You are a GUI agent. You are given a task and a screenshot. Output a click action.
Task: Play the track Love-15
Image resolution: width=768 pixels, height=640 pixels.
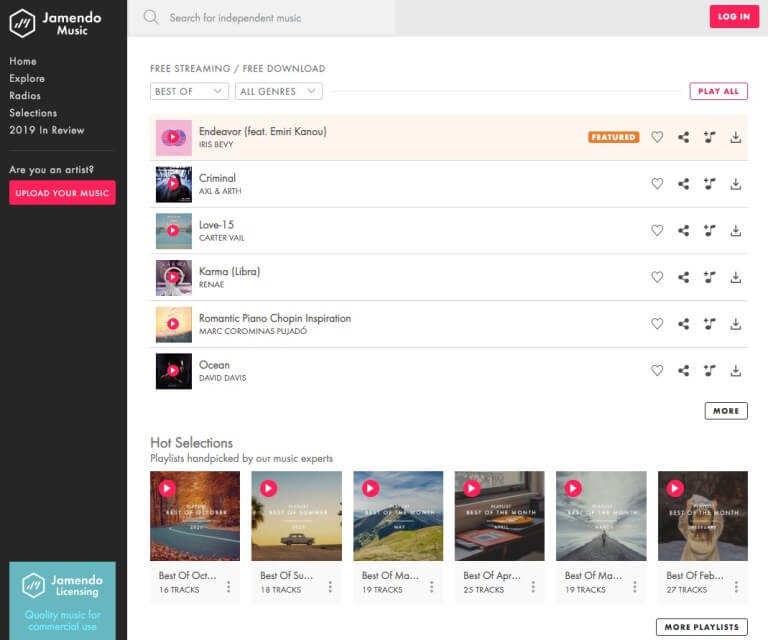point(173,230)
